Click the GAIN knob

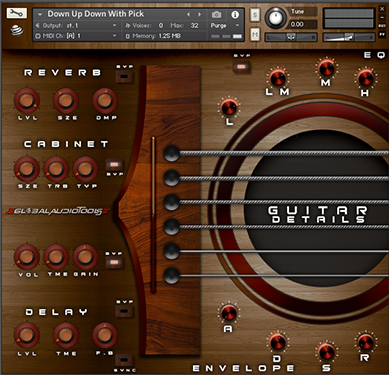85,257
